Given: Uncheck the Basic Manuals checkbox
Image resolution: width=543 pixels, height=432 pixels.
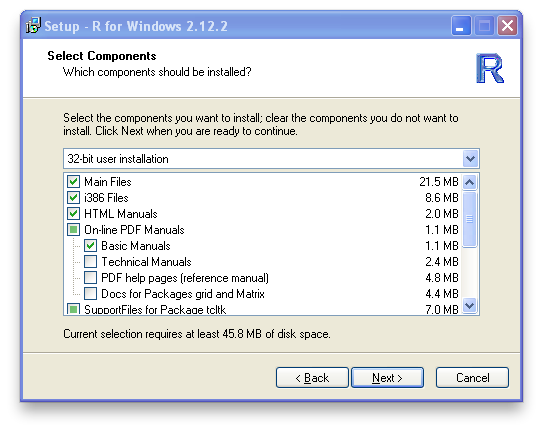Looking at the screenshot, I should coord(90,246).
